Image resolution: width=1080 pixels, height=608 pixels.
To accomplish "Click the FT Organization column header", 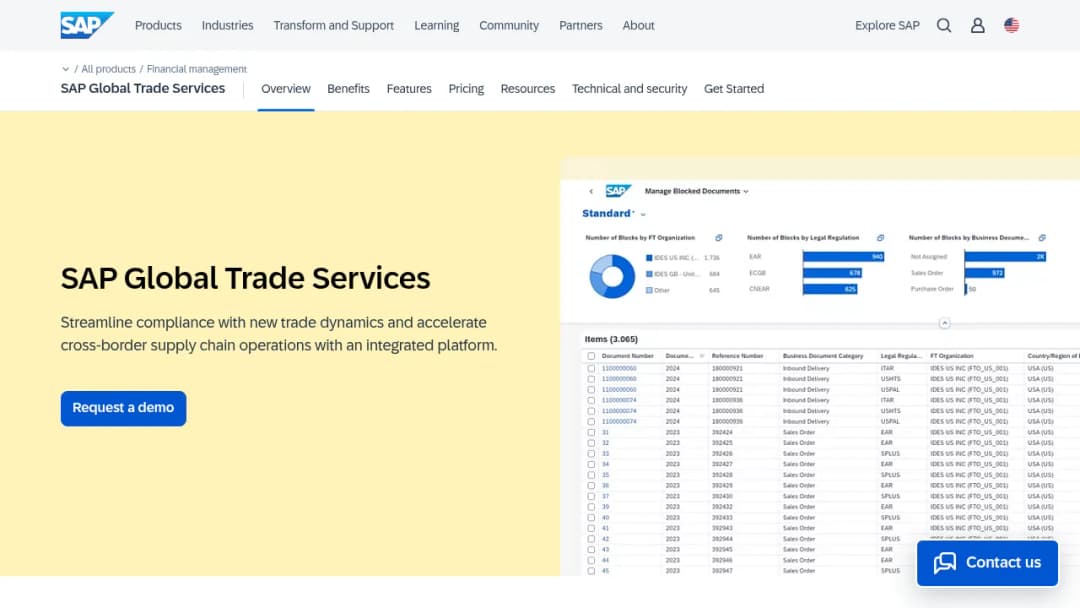I will click(x=951, y=356).
